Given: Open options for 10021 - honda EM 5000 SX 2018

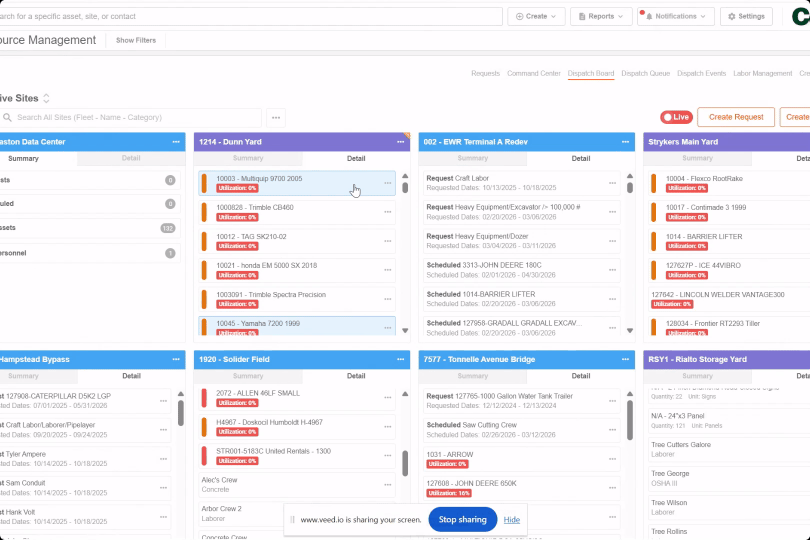Looking at the screenshot, I should click(x=387, y=270).
